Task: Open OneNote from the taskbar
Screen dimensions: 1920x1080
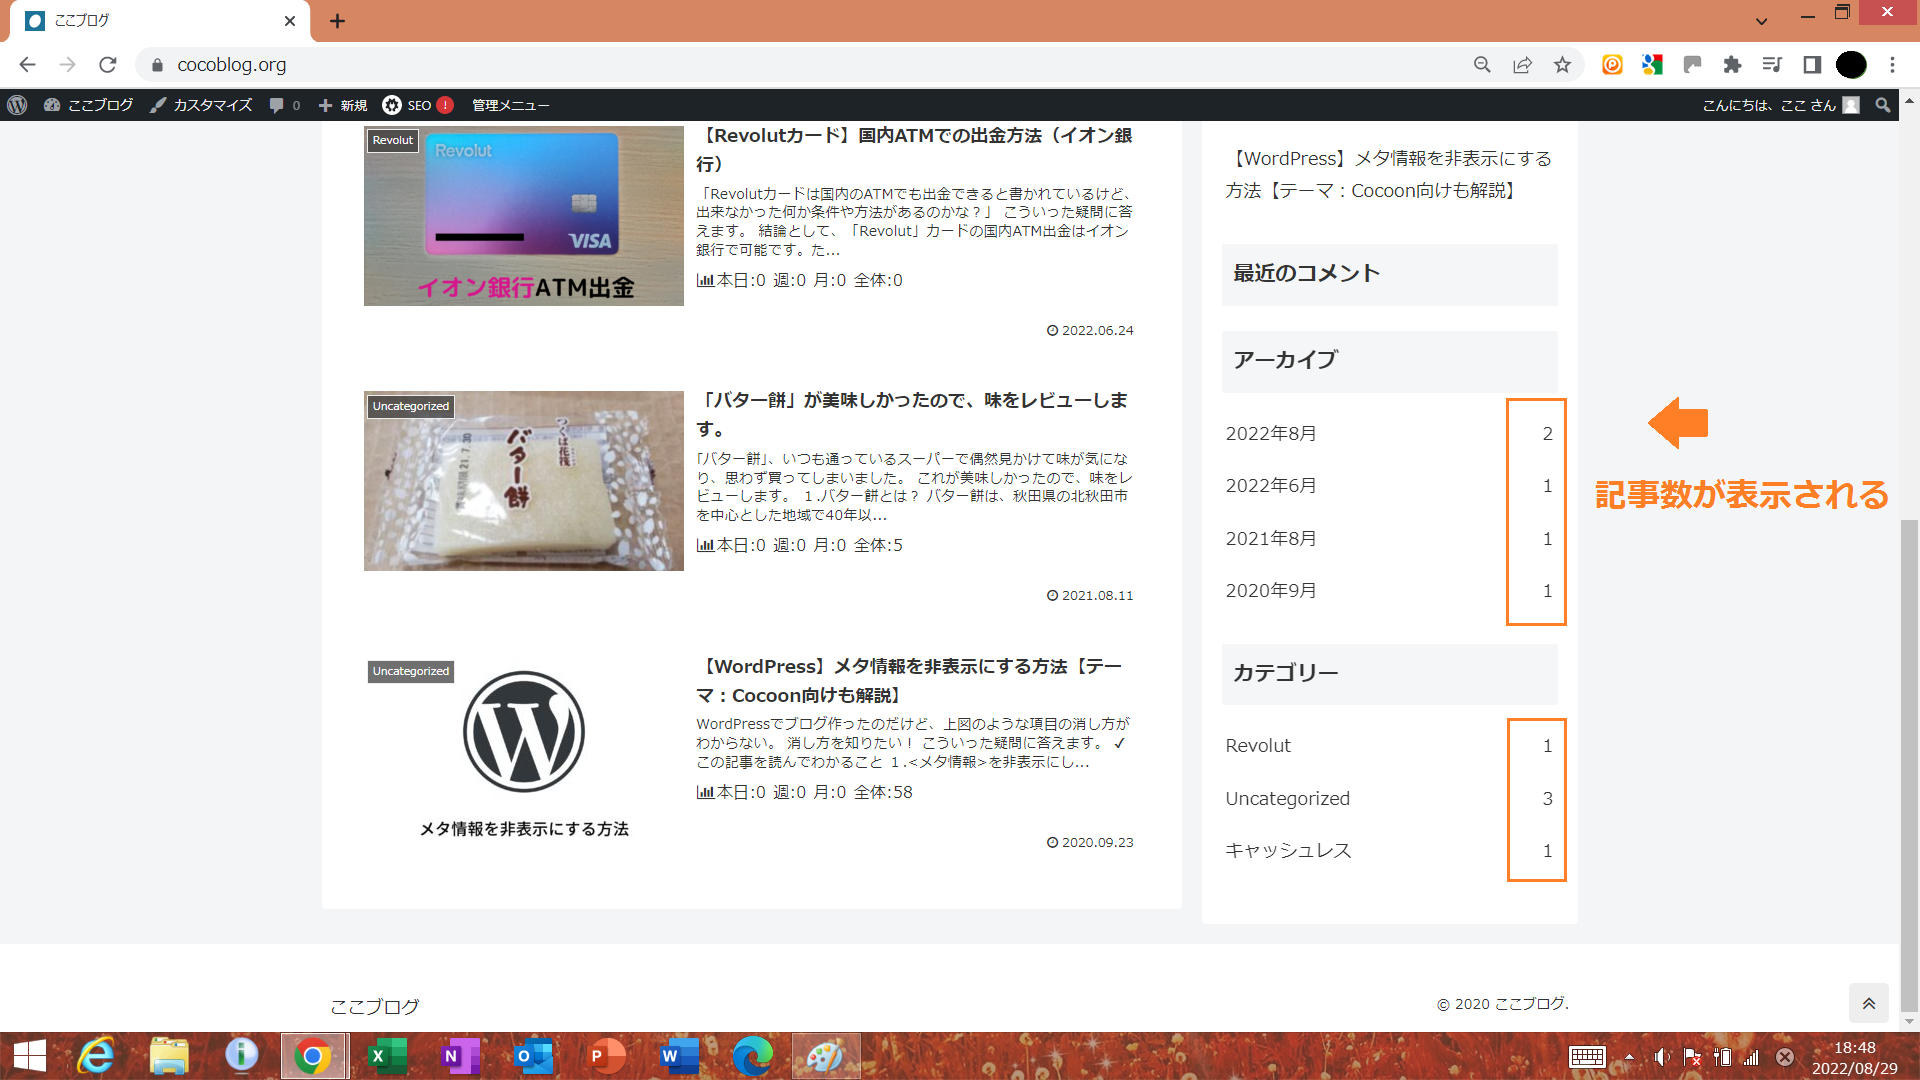Action: [459, 1056]
